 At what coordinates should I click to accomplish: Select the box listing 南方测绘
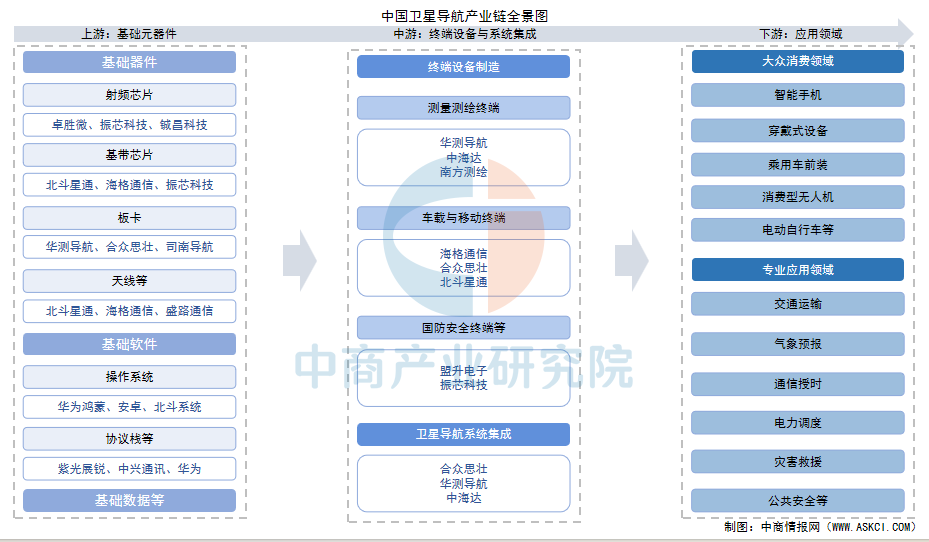[x=463, y=158]
